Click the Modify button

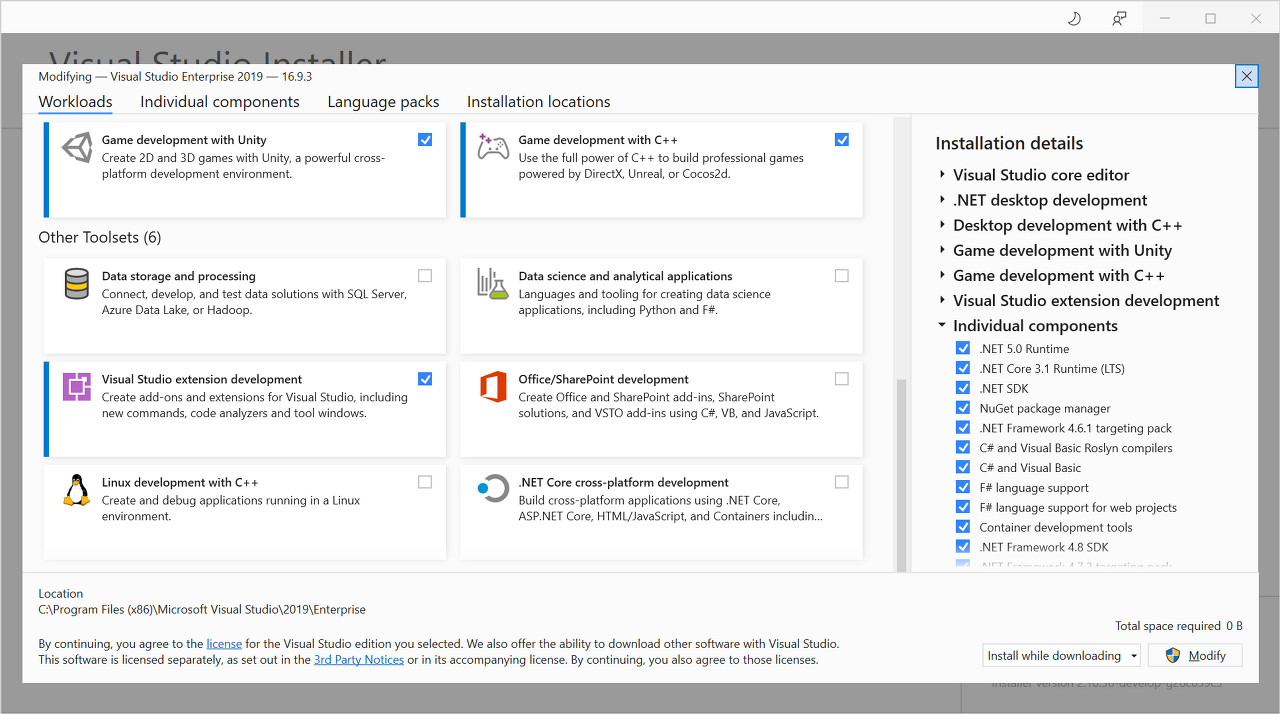coord(1195,656)
